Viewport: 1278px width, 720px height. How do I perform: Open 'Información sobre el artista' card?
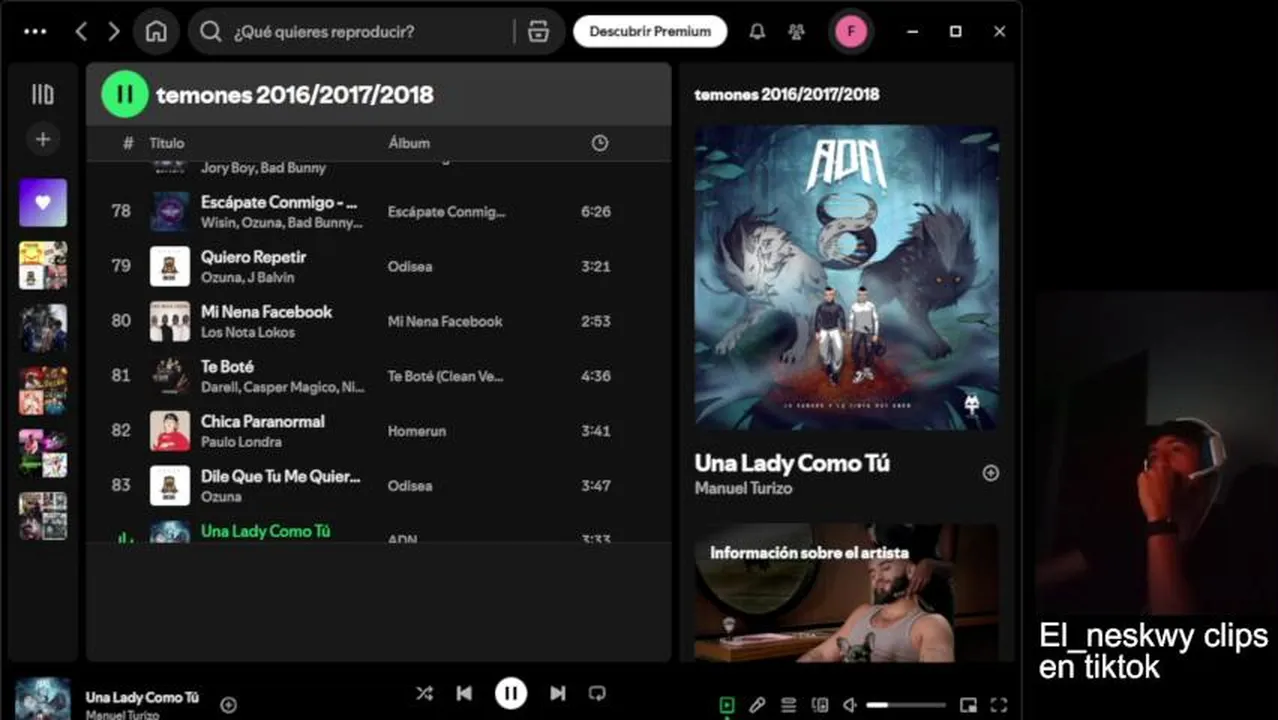click(846, 592)
